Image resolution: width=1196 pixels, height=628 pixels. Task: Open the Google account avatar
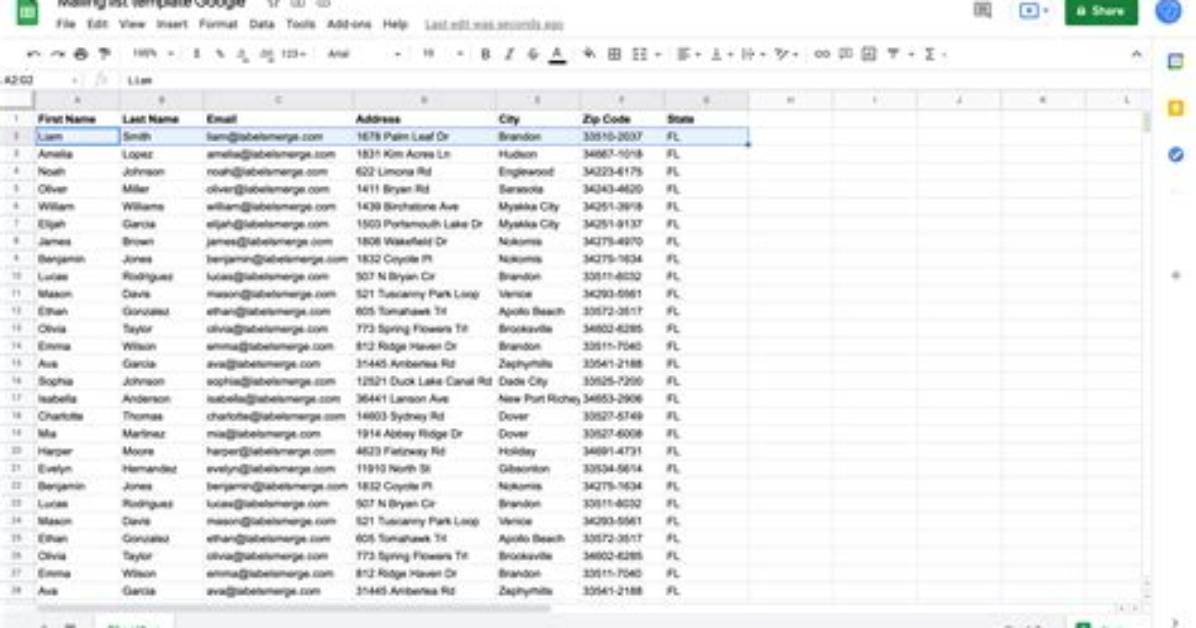pyautogui.click(x=1168, y=11)
